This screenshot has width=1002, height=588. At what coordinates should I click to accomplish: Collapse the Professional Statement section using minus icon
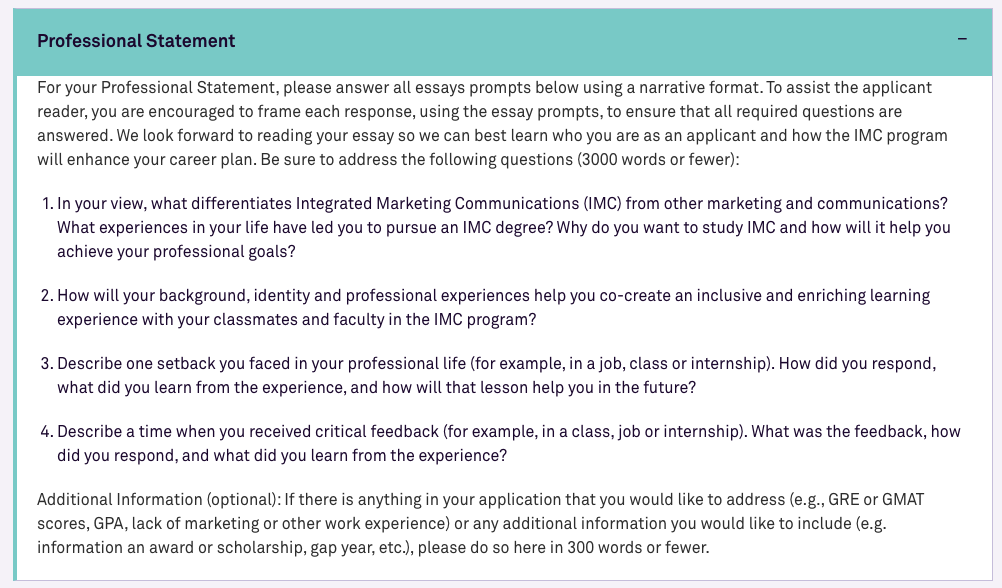point(962,40)
